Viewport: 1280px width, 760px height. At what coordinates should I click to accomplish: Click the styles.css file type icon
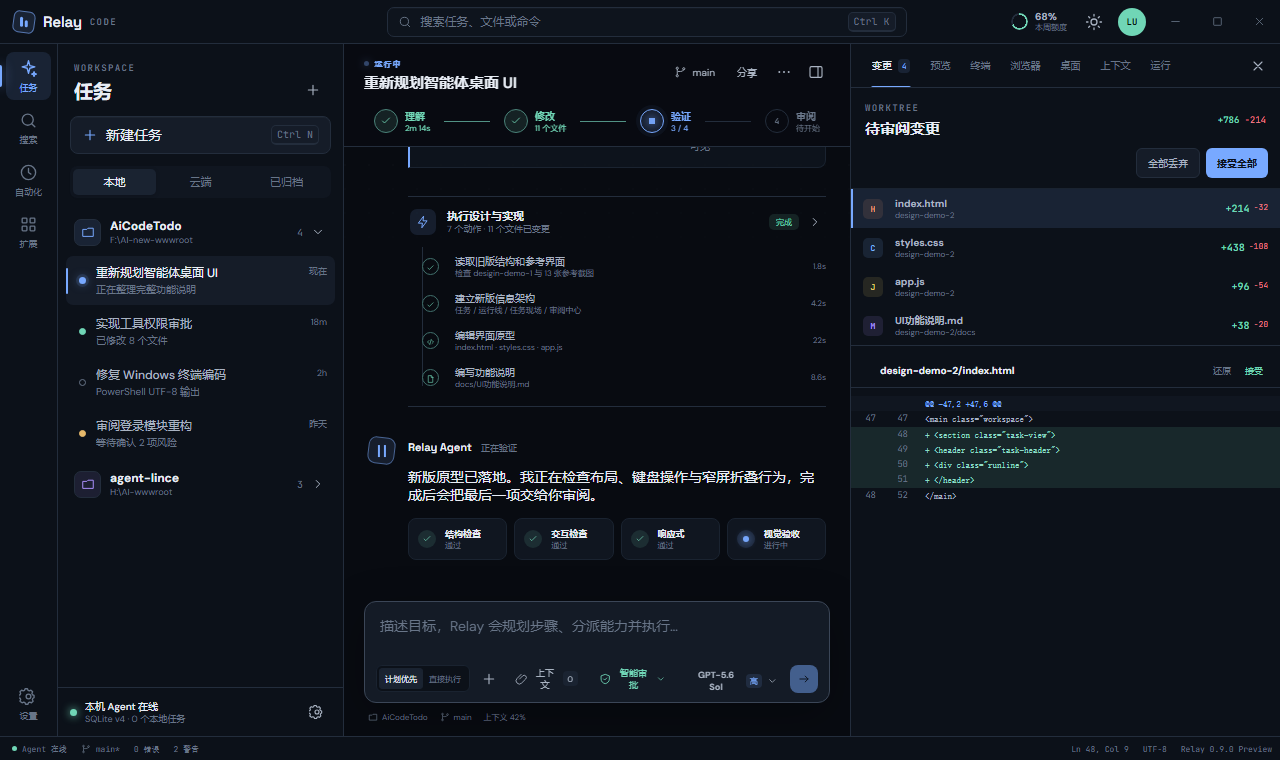tap(873, 248)
